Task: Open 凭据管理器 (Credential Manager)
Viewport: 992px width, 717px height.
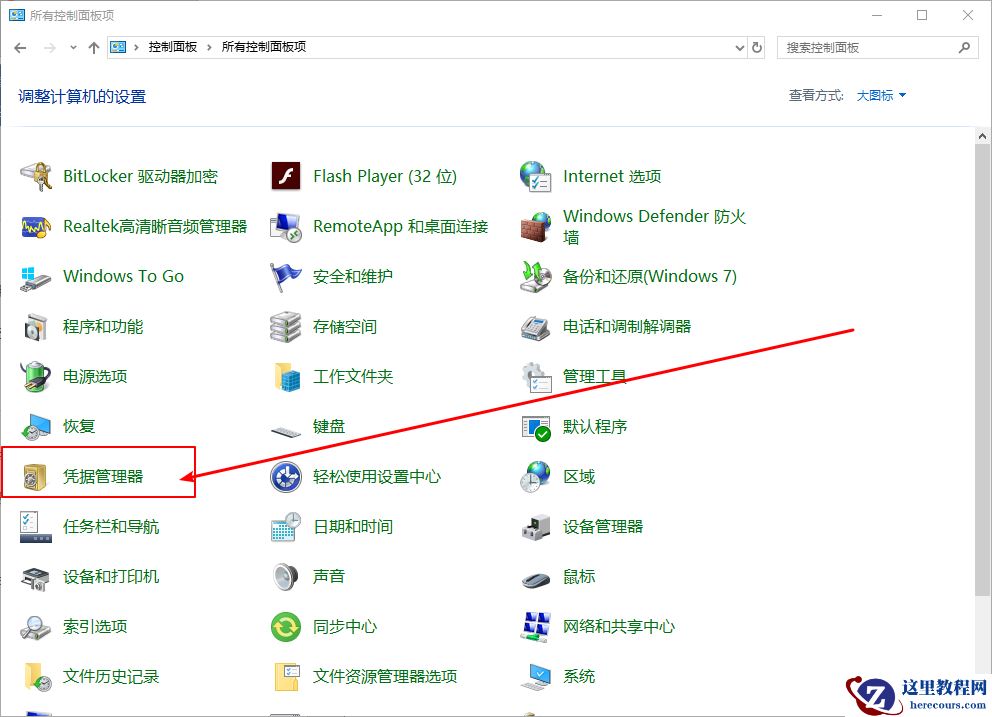Action: (x=103, y=476)
